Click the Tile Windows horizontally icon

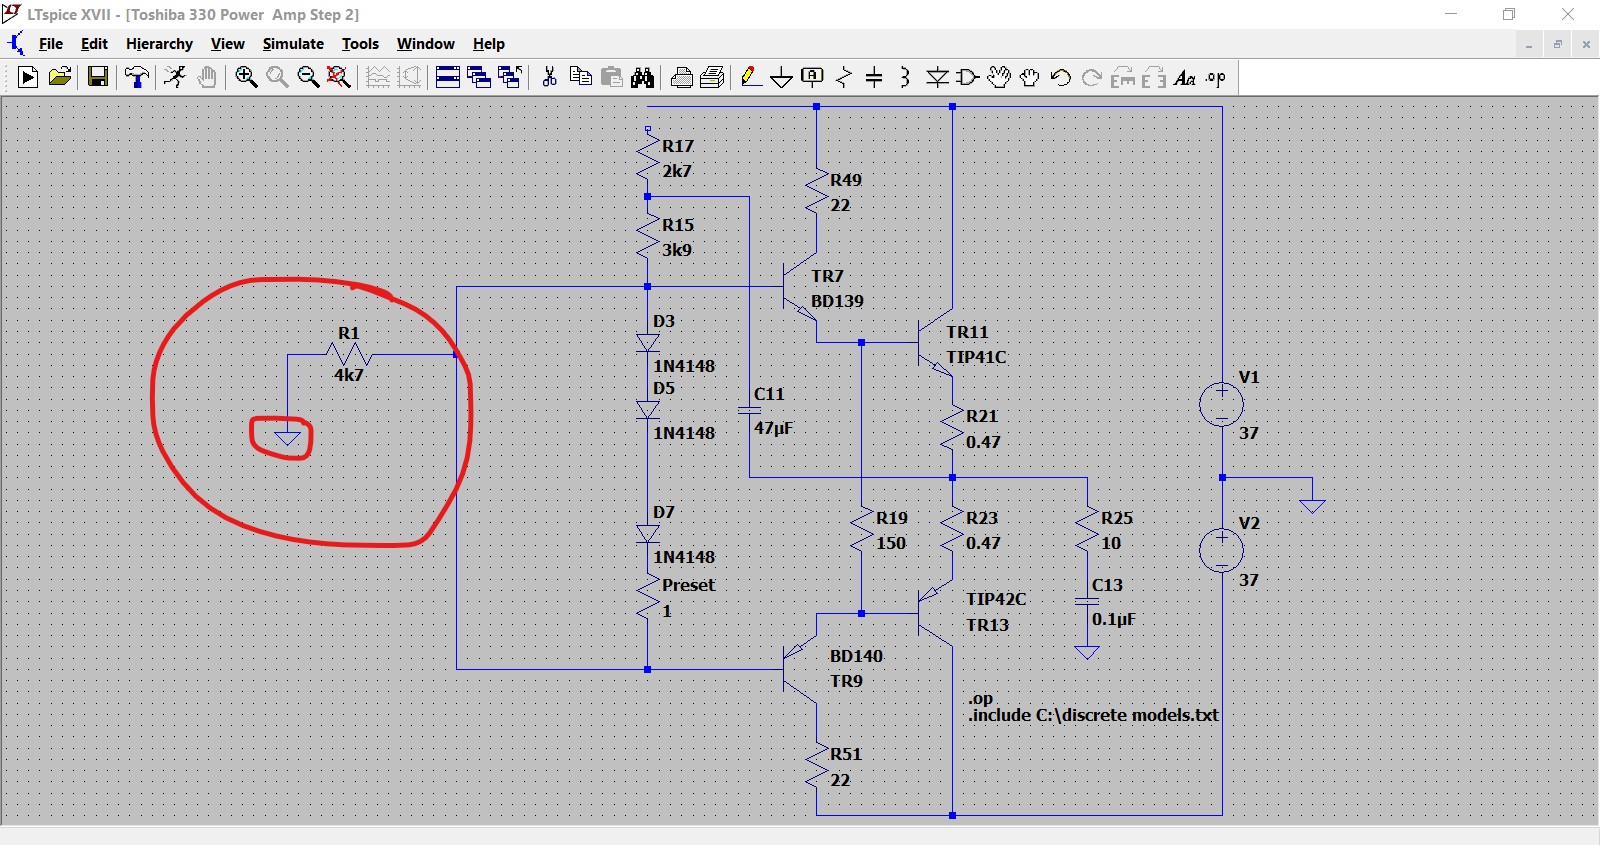[x=448, y=77]
